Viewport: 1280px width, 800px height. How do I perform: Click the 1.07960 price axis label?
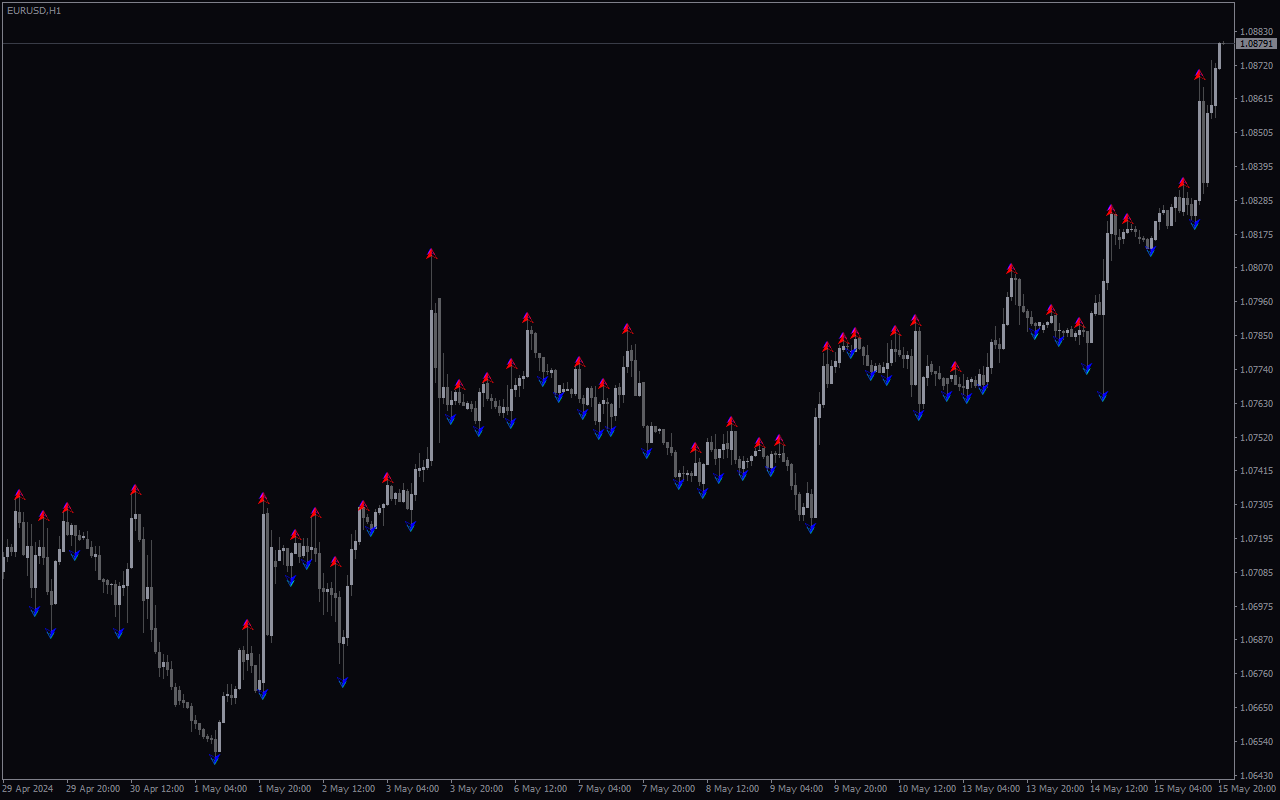tap(1256, 301)
